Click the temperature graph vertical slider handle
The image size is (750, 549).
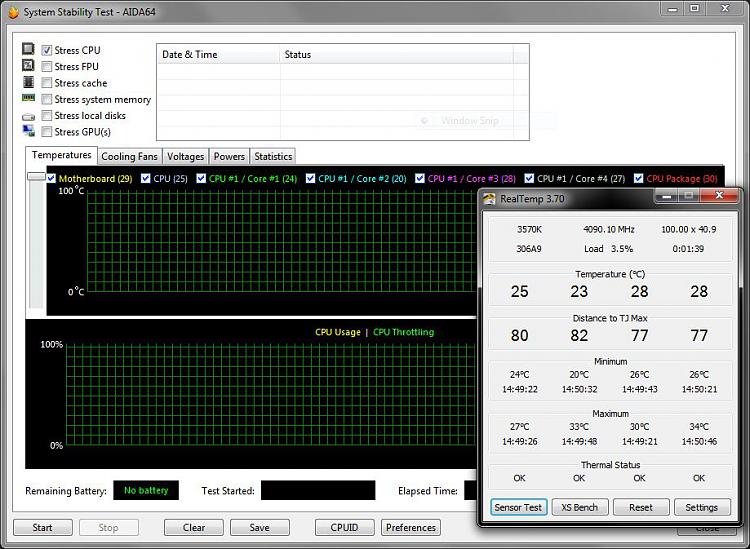pos(36,176)
